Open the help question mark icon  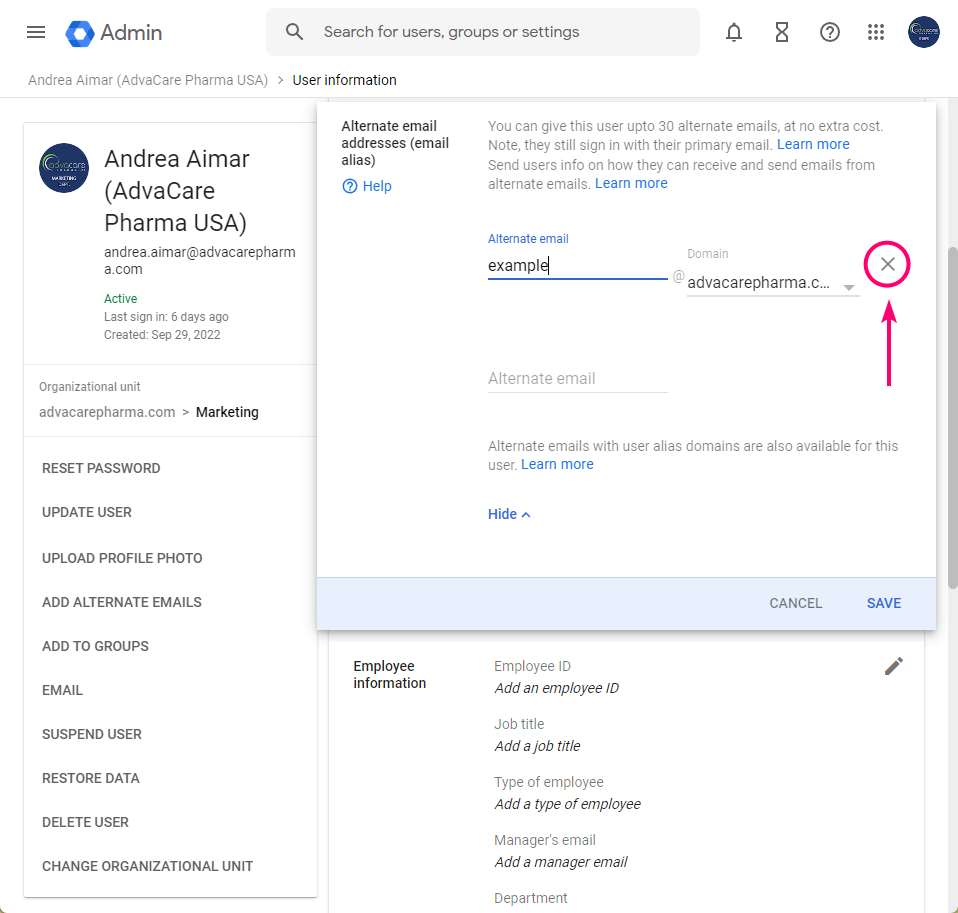(x=829, y=32)
